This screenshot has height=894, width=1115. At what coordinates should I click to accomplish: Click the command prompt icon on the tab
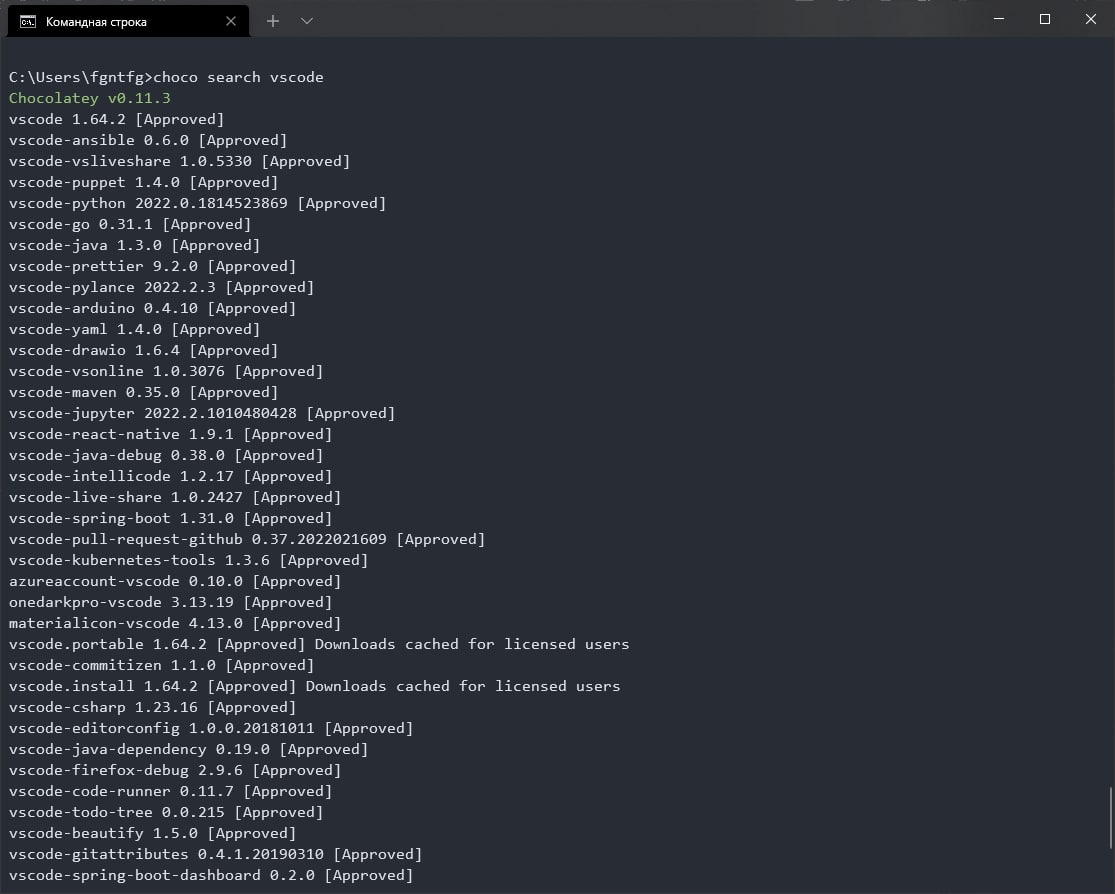coord(28,21)
